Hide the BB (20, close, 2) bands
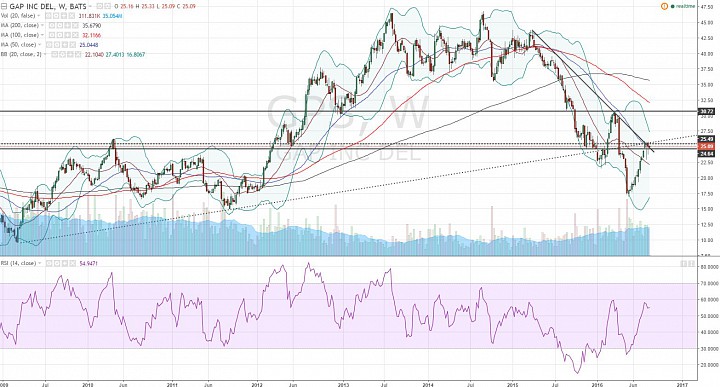Screen dimensions: 720x387 [54, 54]
